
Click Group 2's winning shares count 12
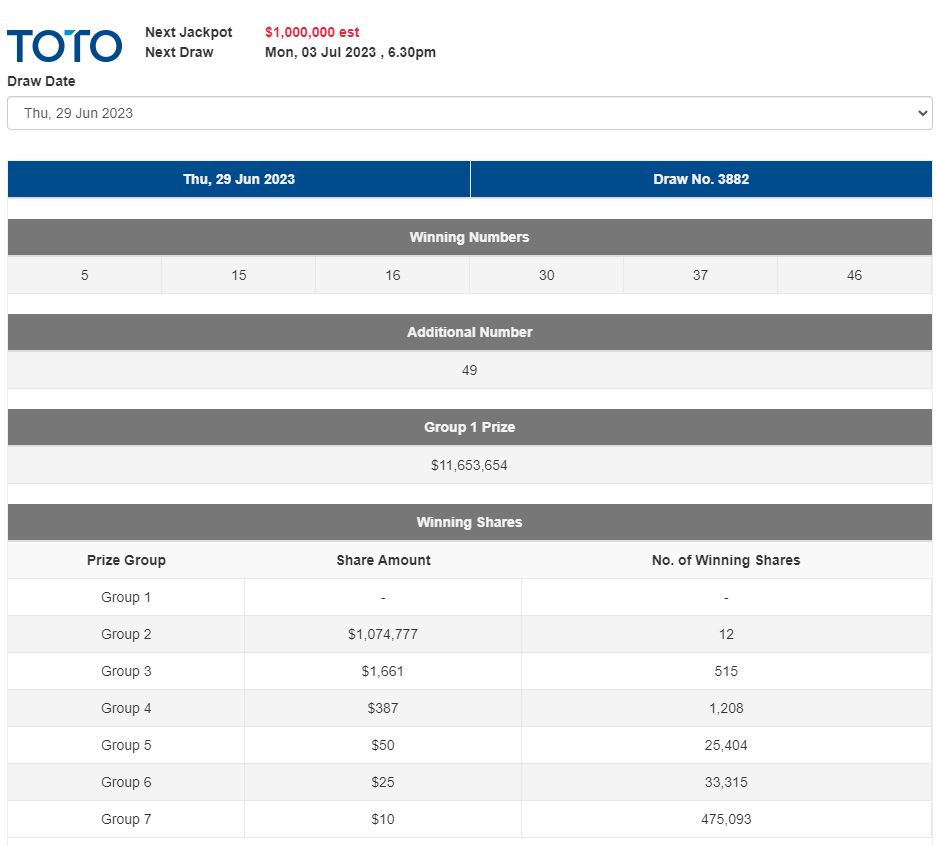[x=726, y=634]
